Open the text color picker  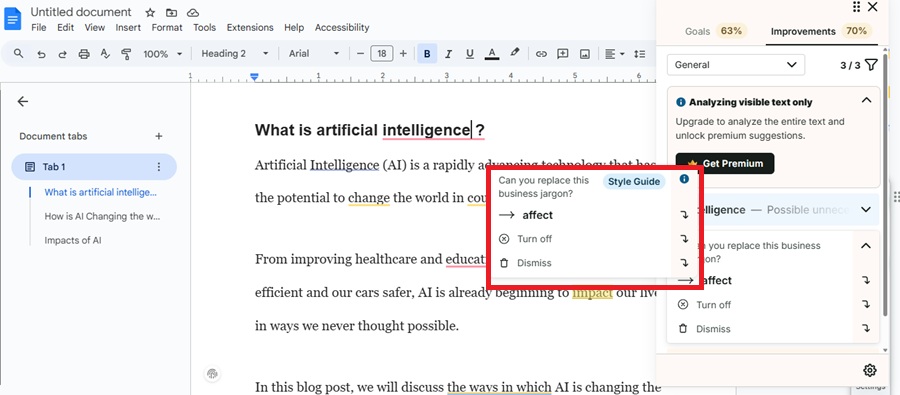click(x=491, y=54)
